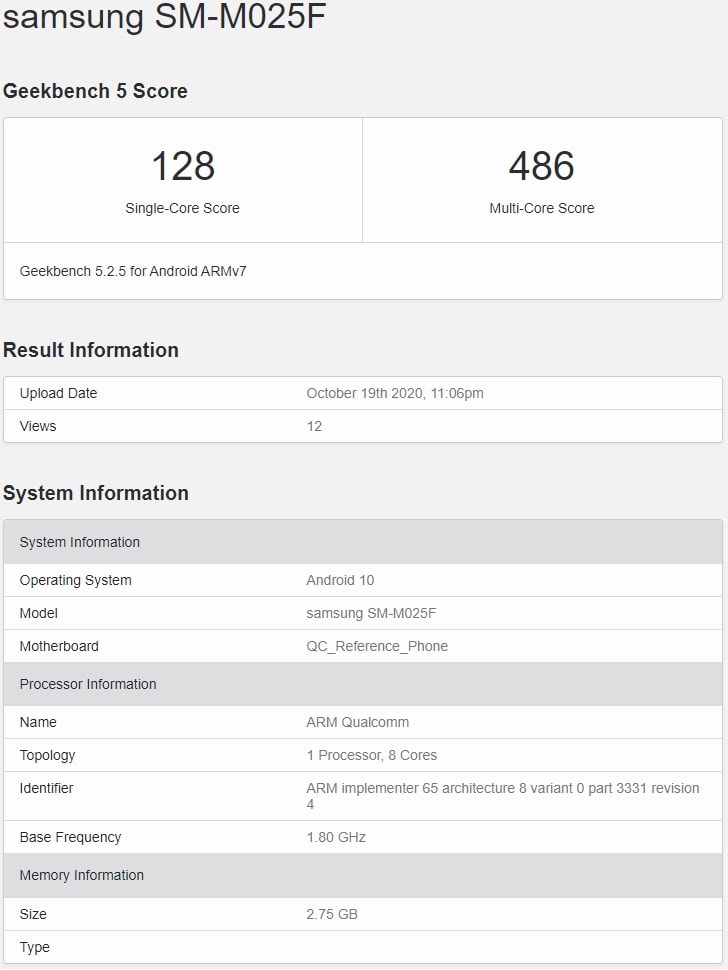The image size is (728, 970).
Task: Select the QC_Reference_Phone value
Action: [x=377, y=646]
